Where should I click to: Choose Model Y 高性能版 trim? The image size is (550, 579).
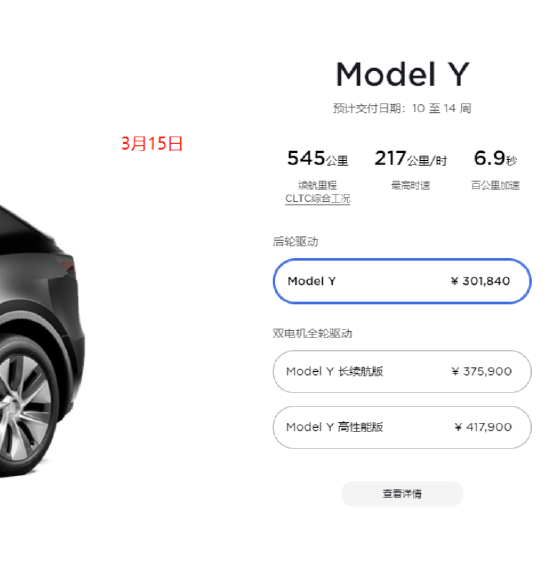coord(402,427)
